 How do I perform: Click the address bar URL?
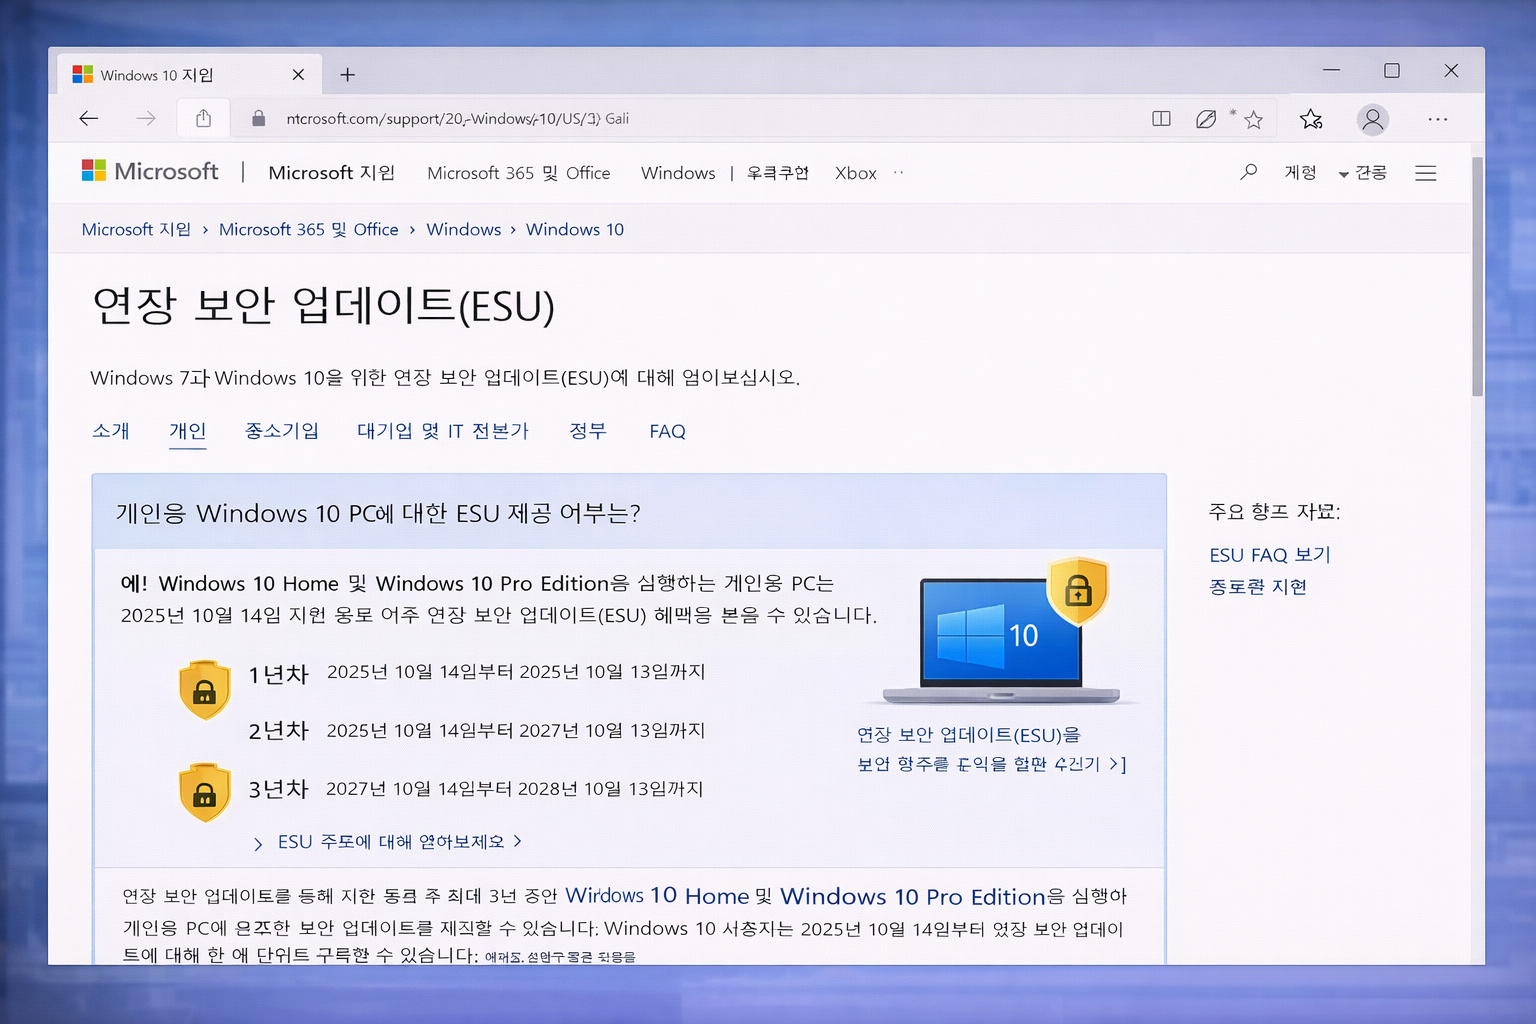(457, 119)
